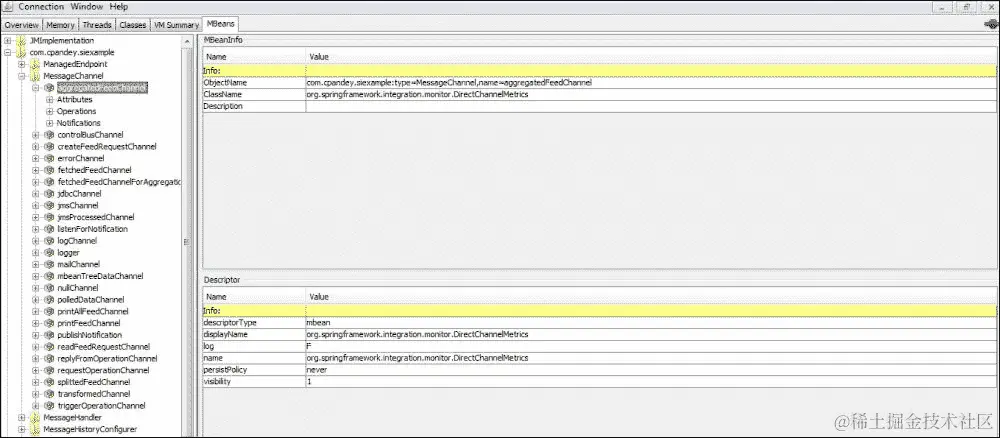Click the fetchedFeedChannel bean icon

pyautogui.click(x=49, y=170)
